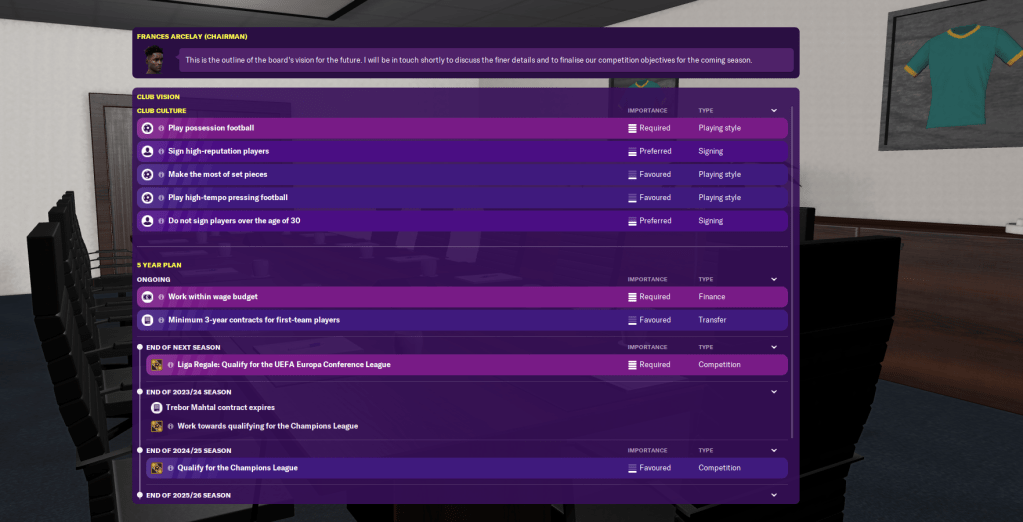Image resolution: width=1023 pixels, height=522 pixels.
Task: Click the money icon beside Work within wage budget
Action: tap(147, 297)
